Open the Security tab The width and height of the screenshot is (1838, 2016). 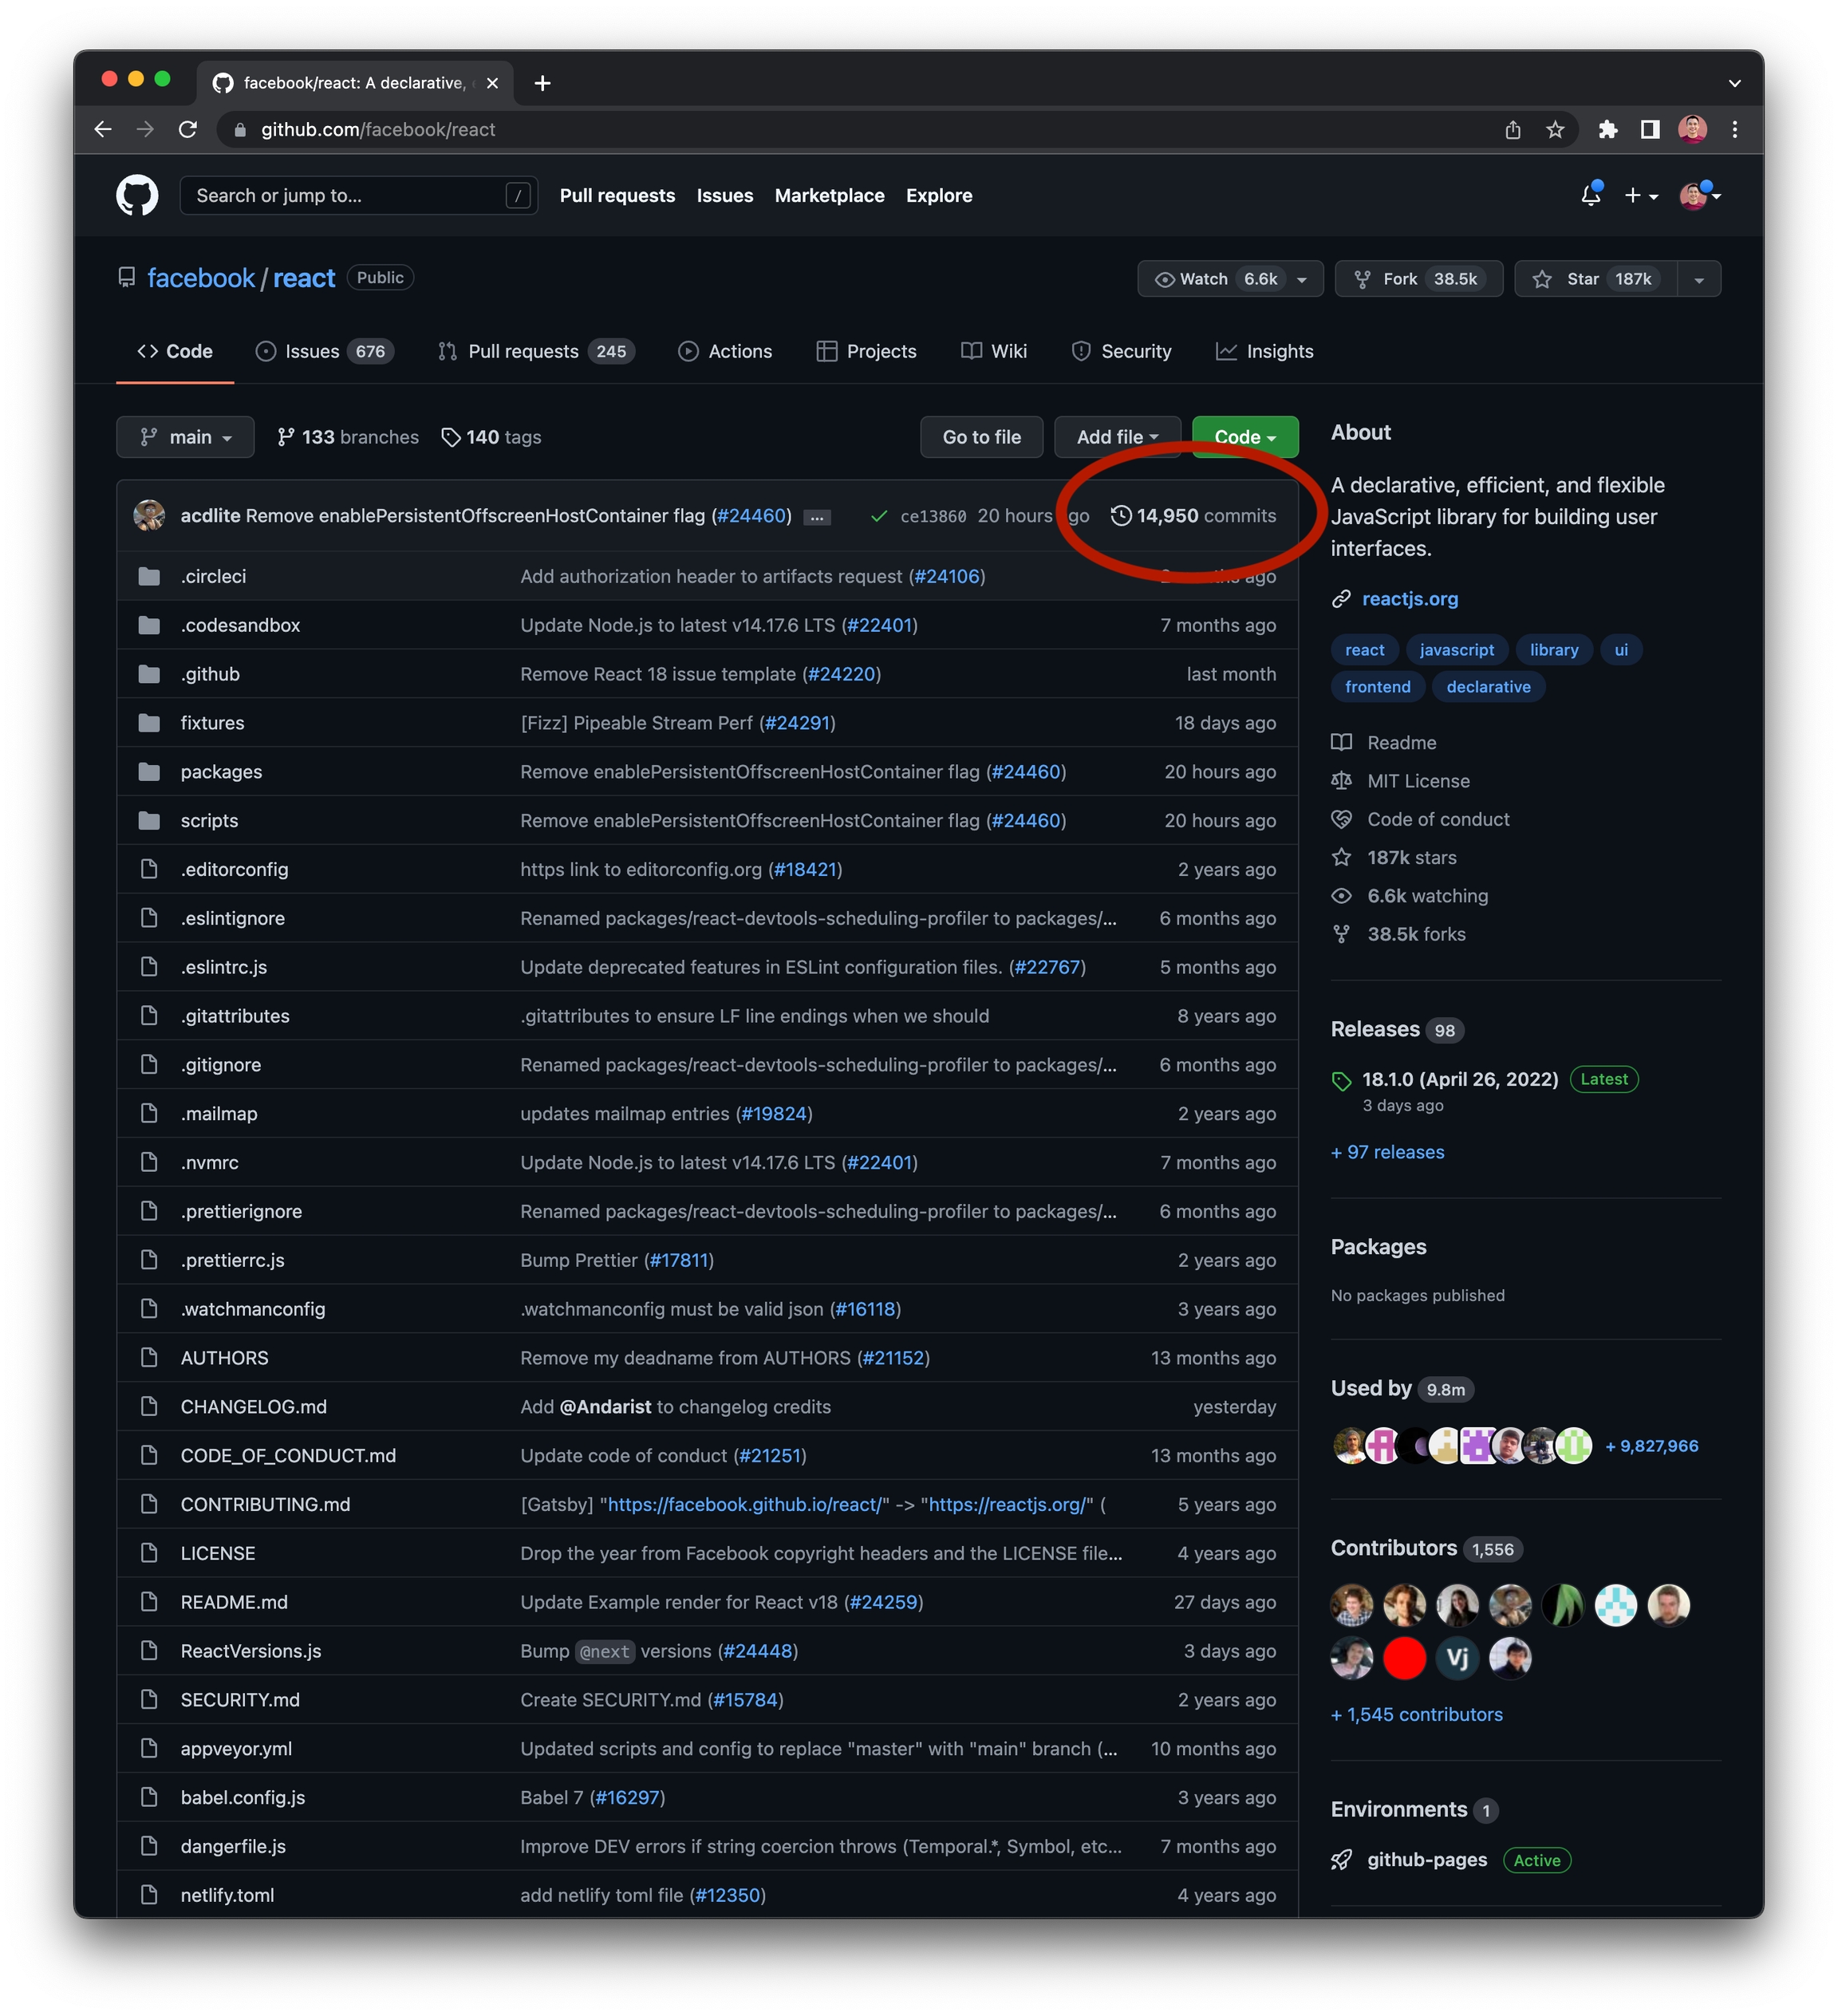coord(1121,351)
